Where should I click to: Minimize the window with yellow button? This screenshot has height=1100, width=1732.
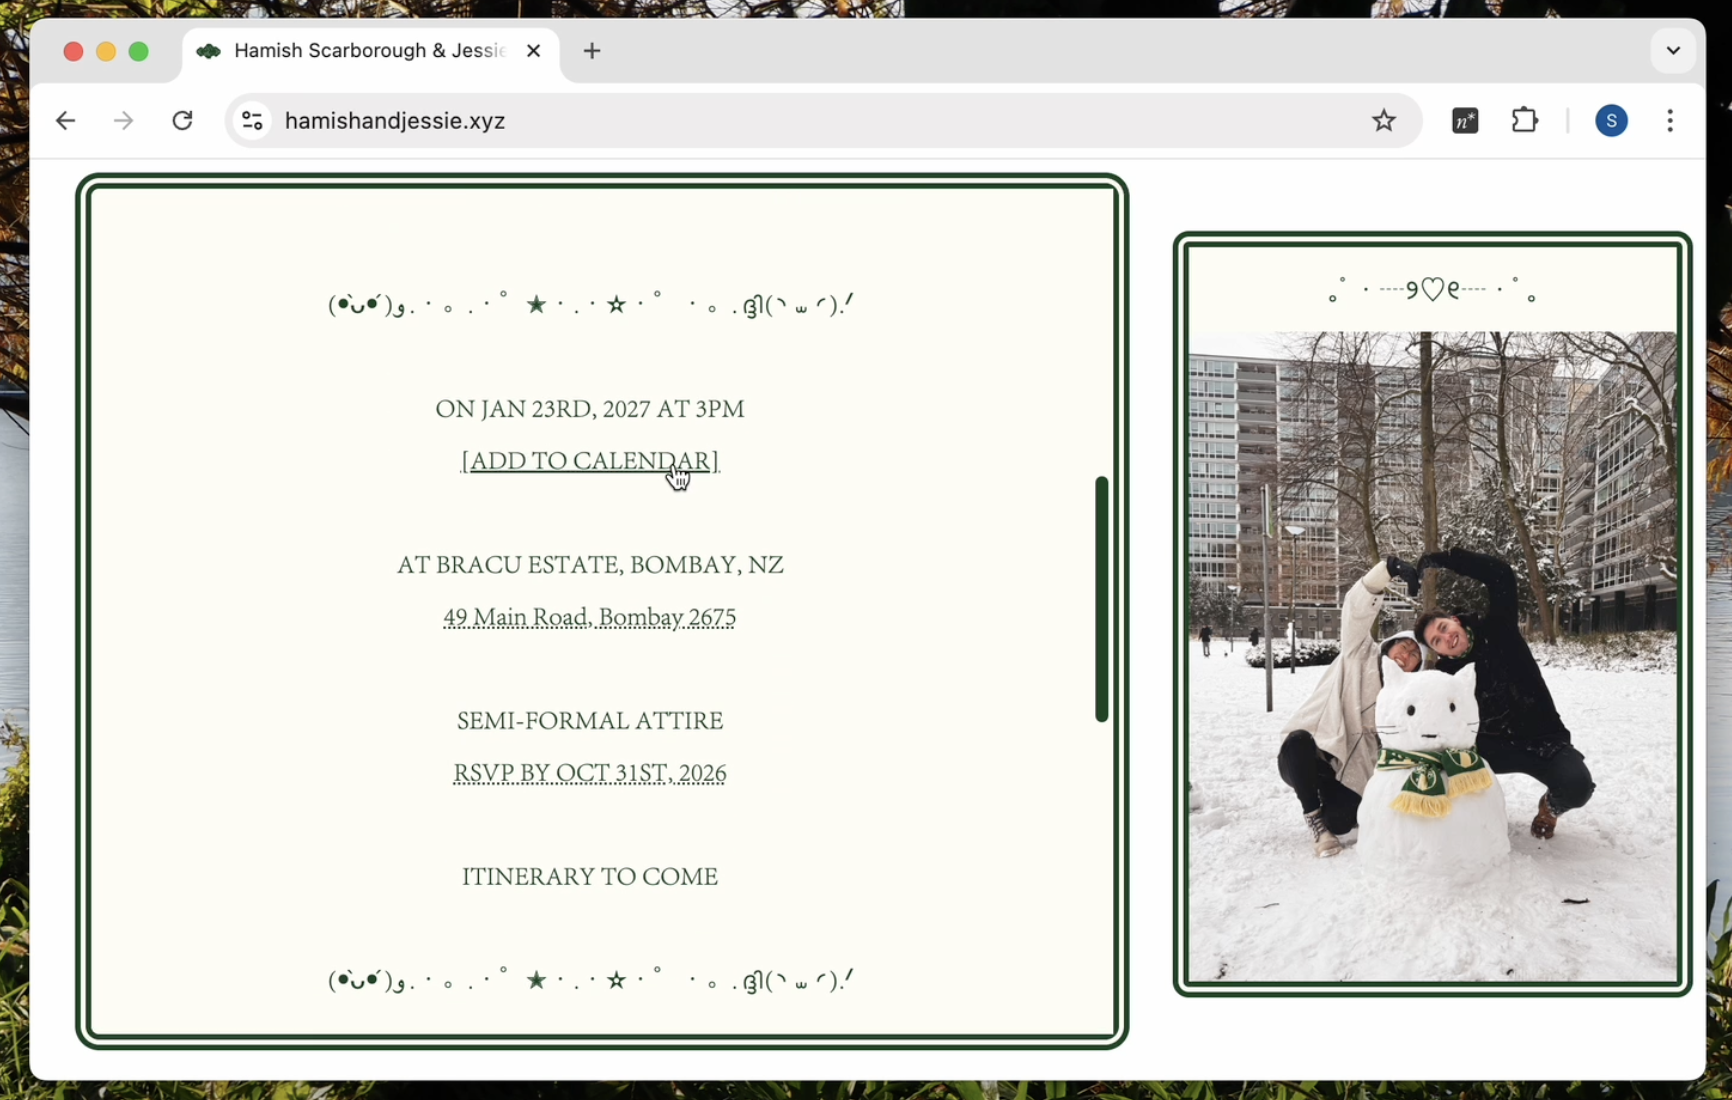[x=106, y=51]
